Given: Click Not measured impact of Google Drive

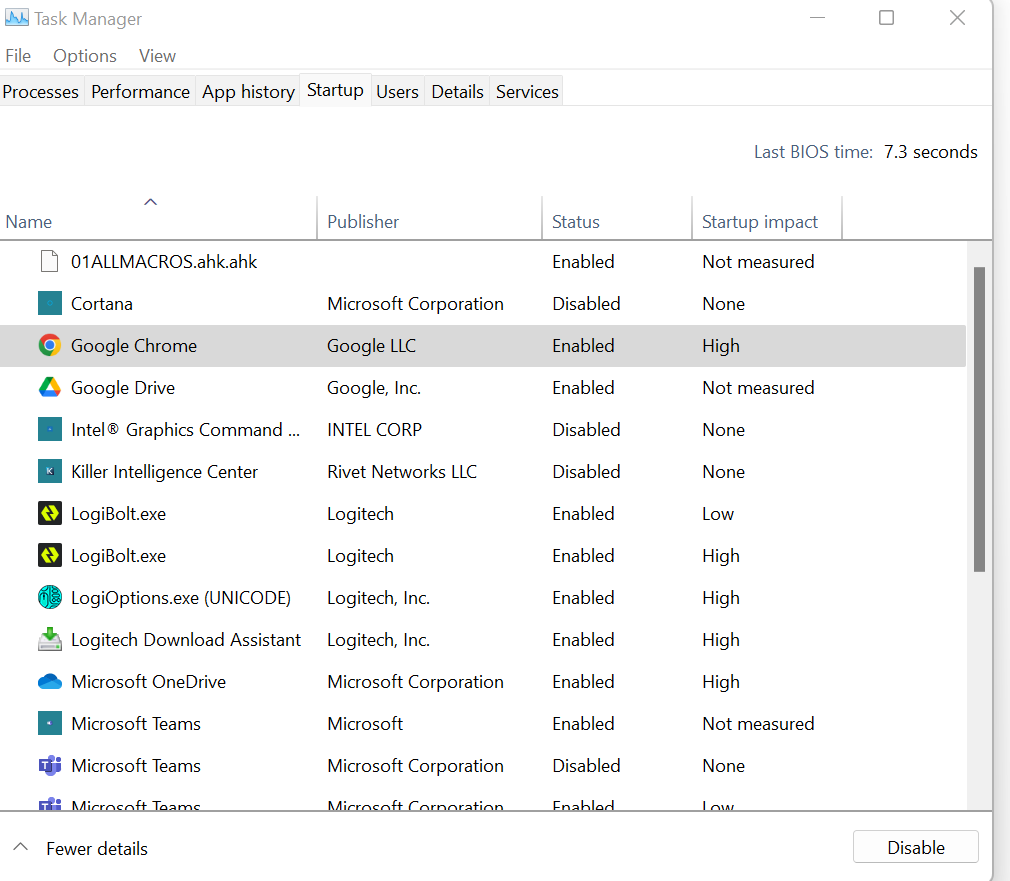Looking at the screenshot, I should [758, 388].
